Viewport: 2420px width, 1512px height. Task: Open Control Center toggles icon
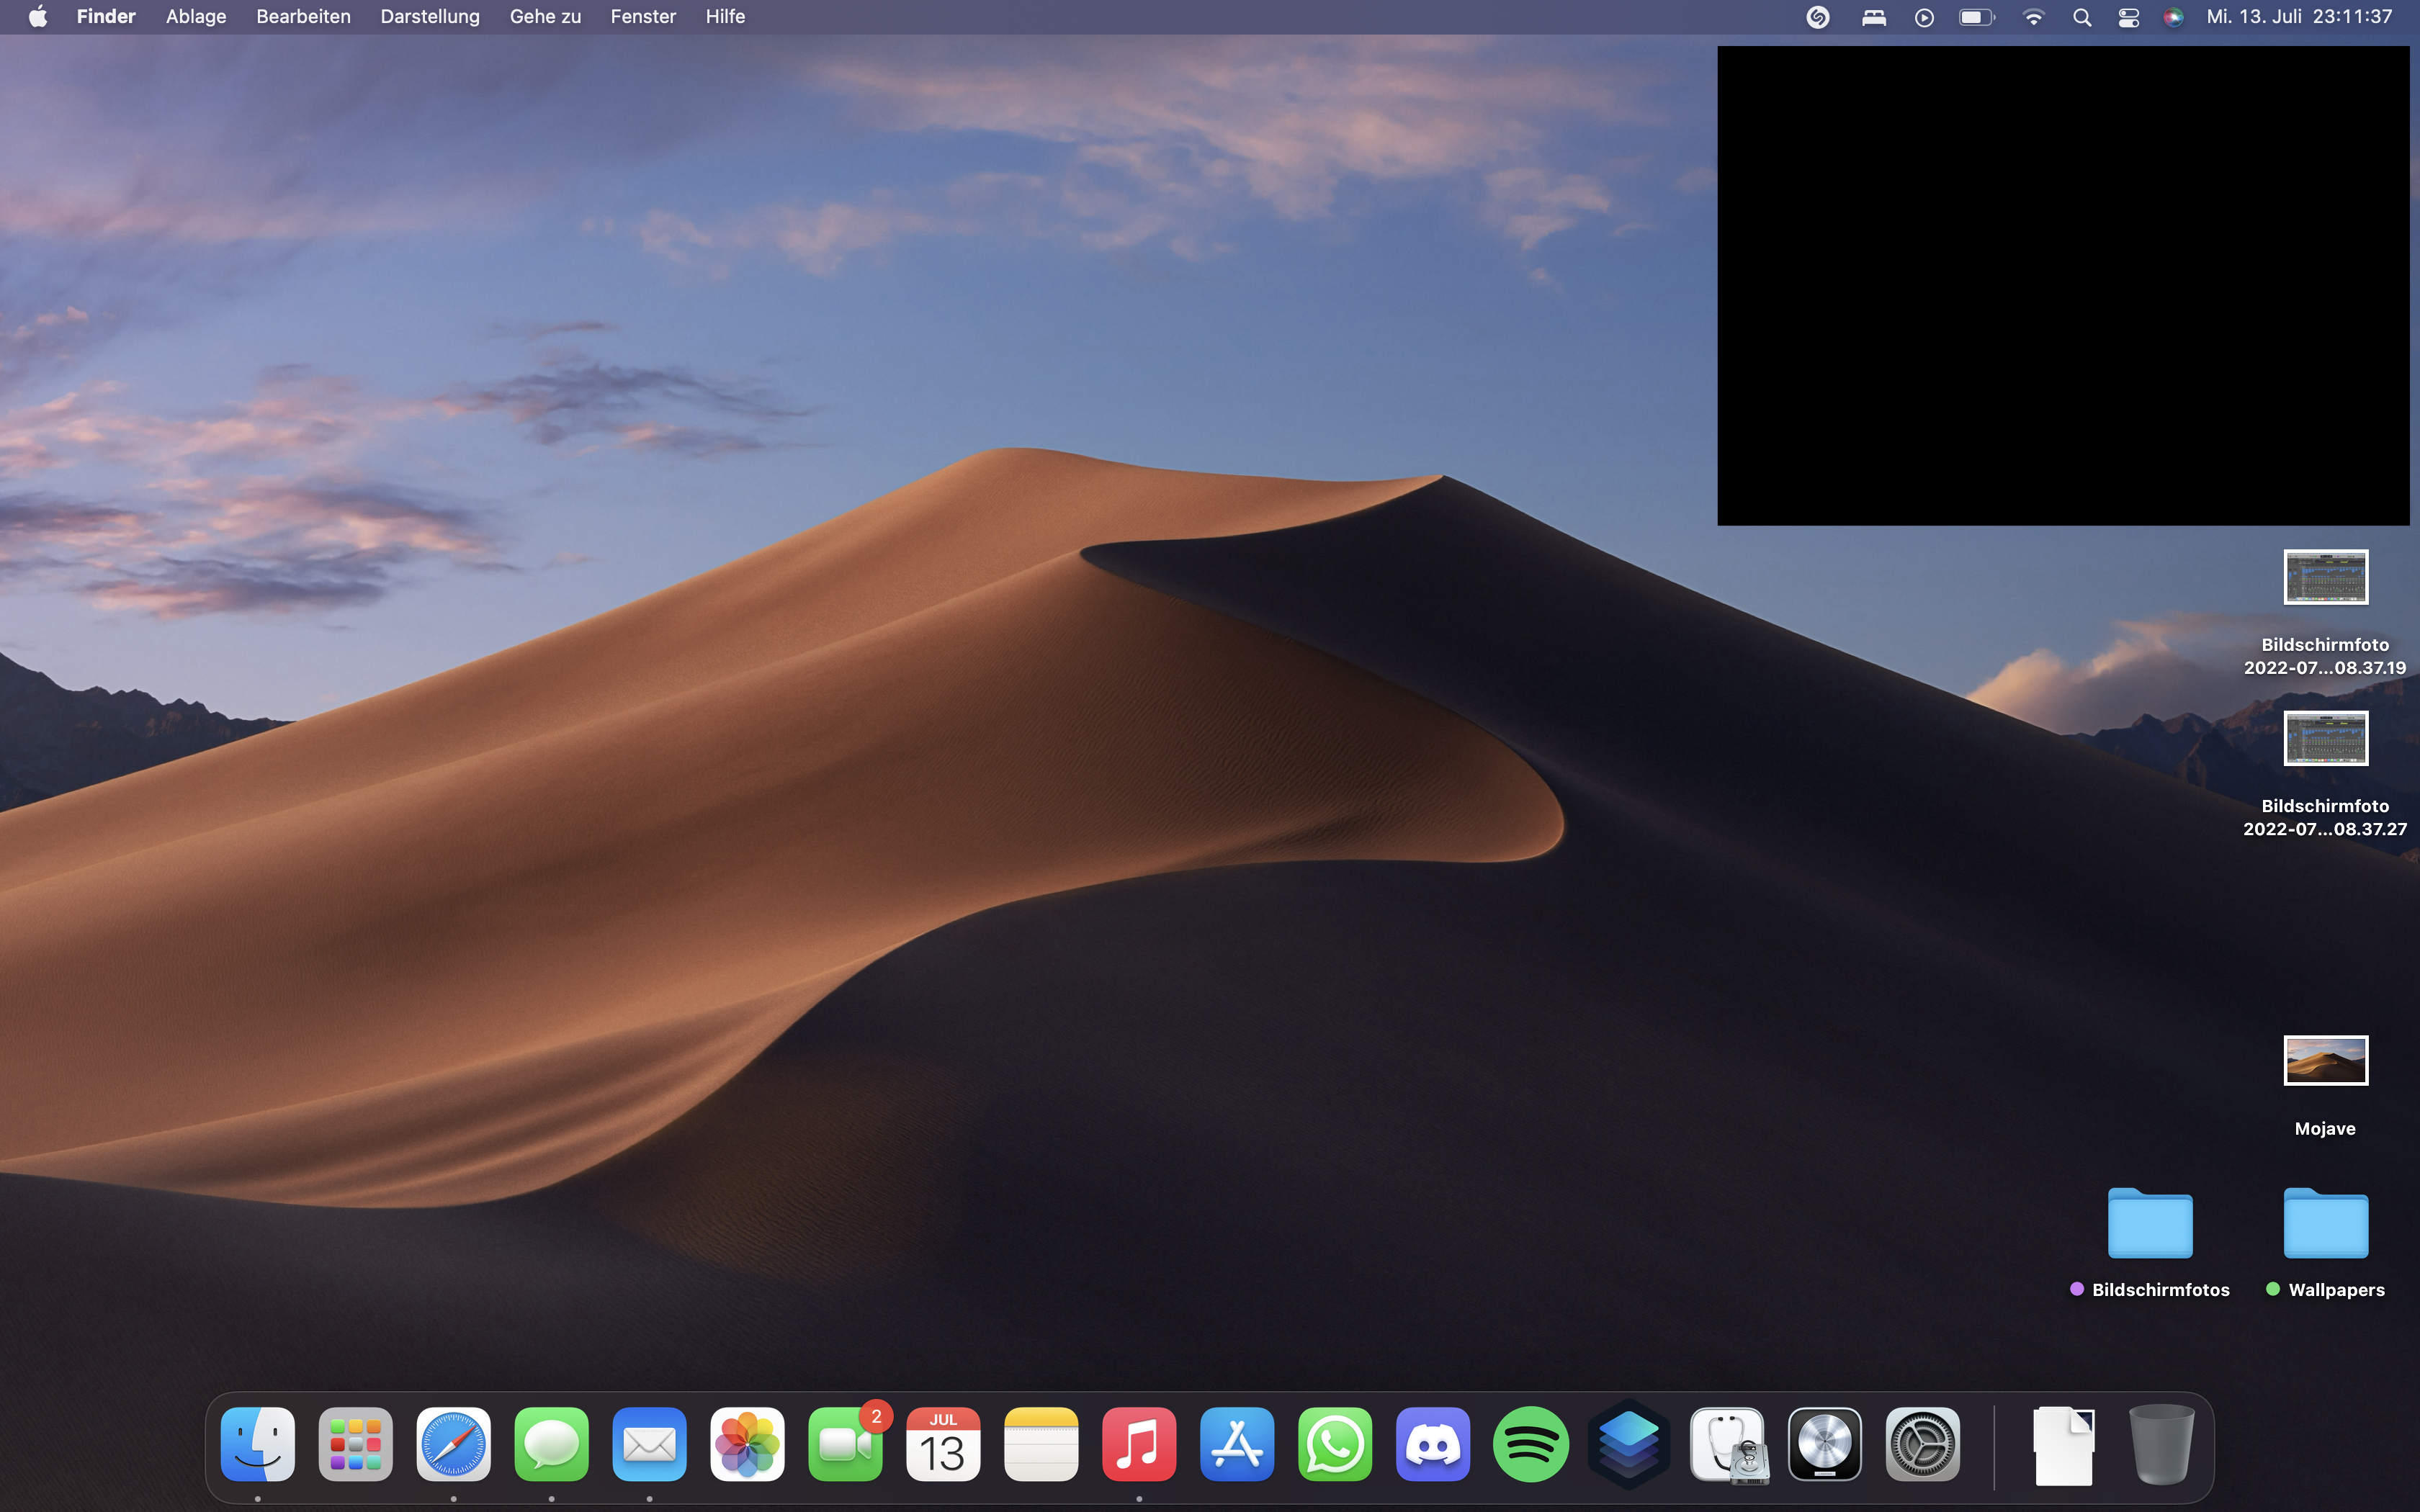tap(2128, 17)
